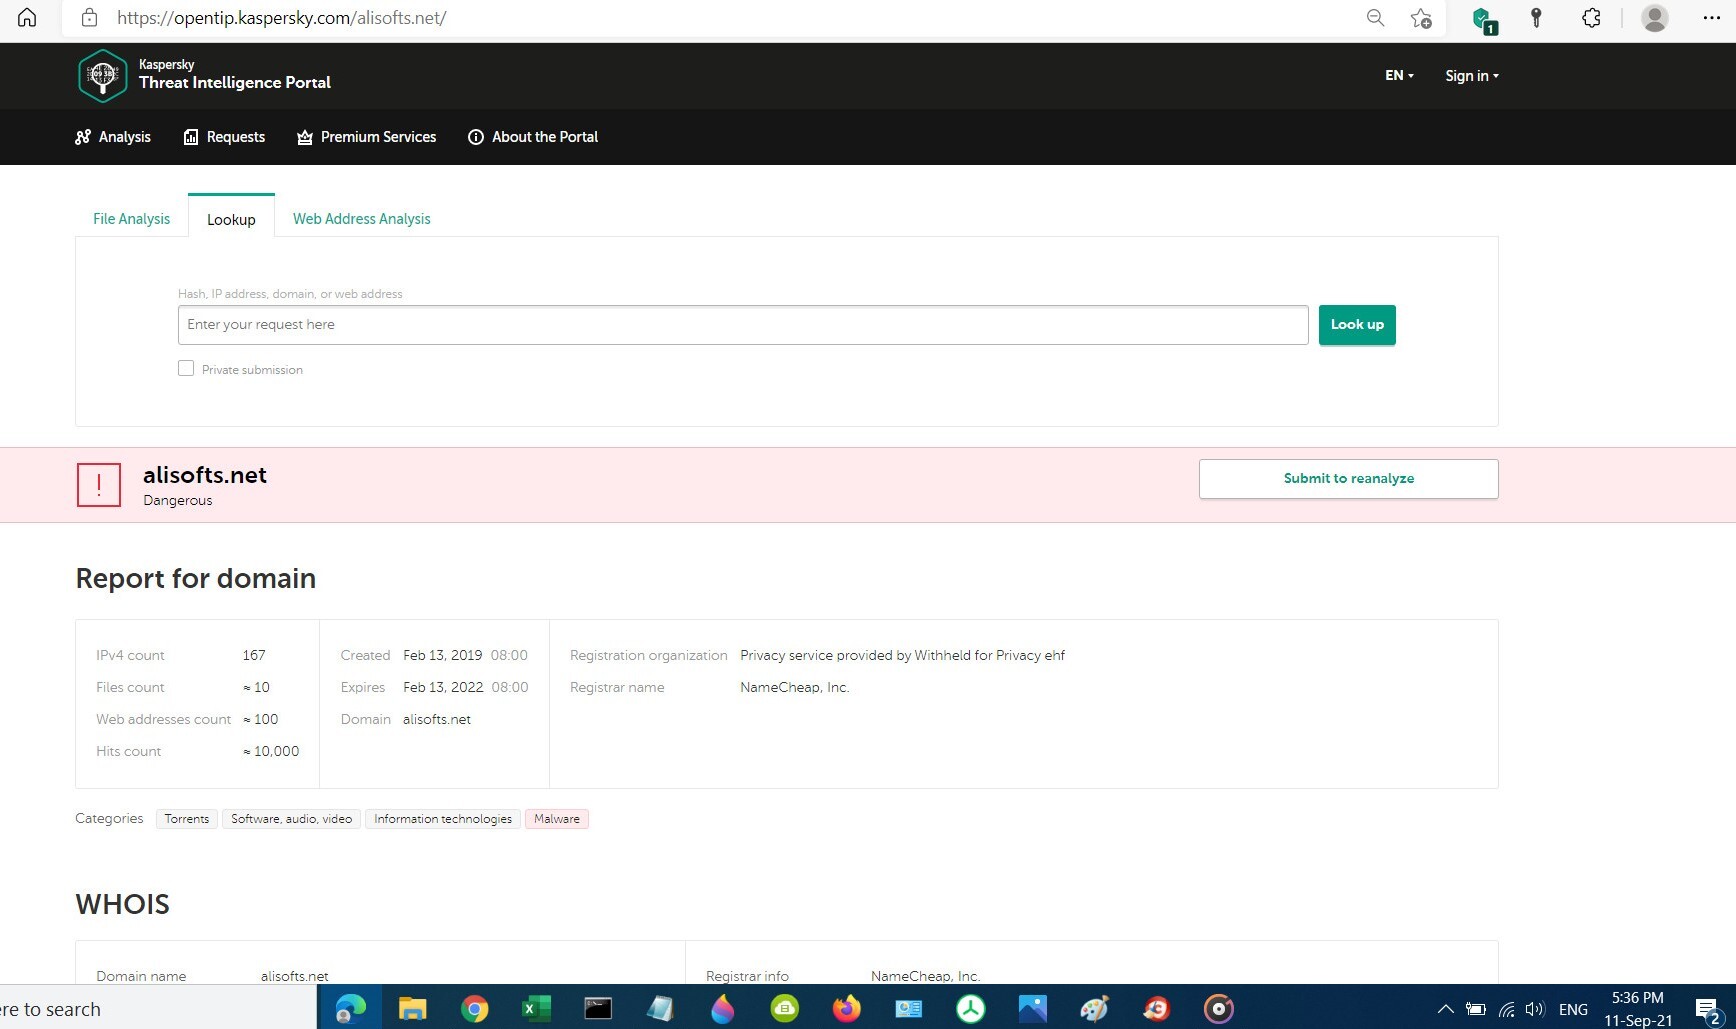The image size is (1736, 1029).
Task: Focus the lookup request input field
Action: pos(743,325)
